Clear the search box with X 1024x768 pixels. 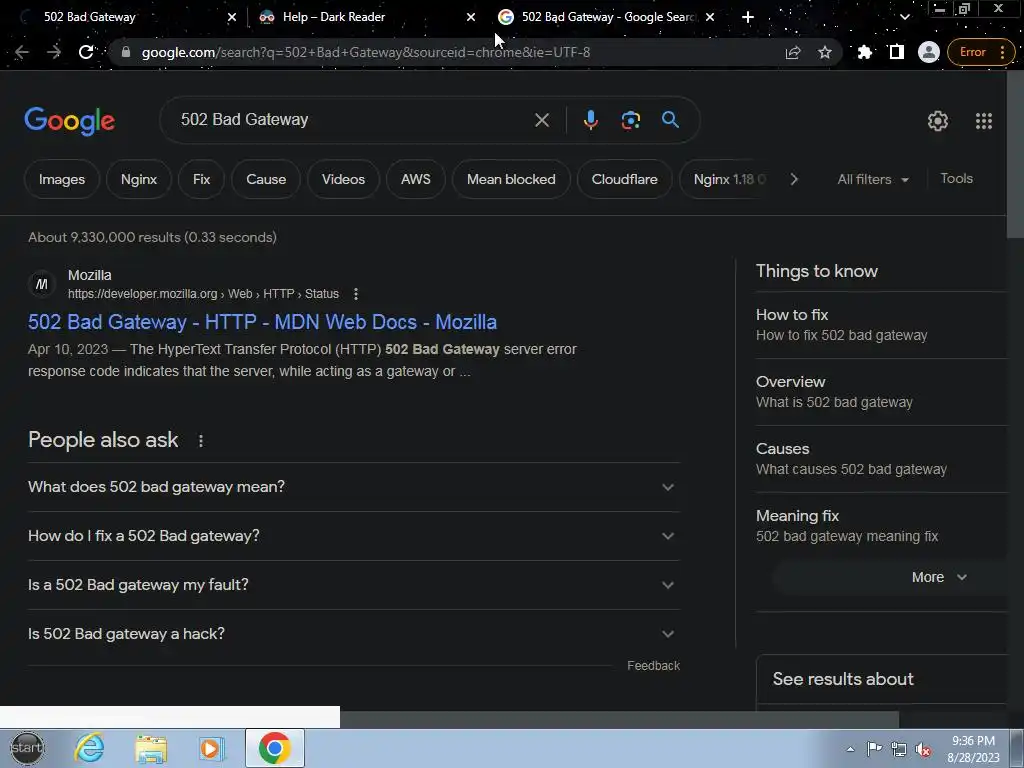pyautogui.click(x=542, y=120)
